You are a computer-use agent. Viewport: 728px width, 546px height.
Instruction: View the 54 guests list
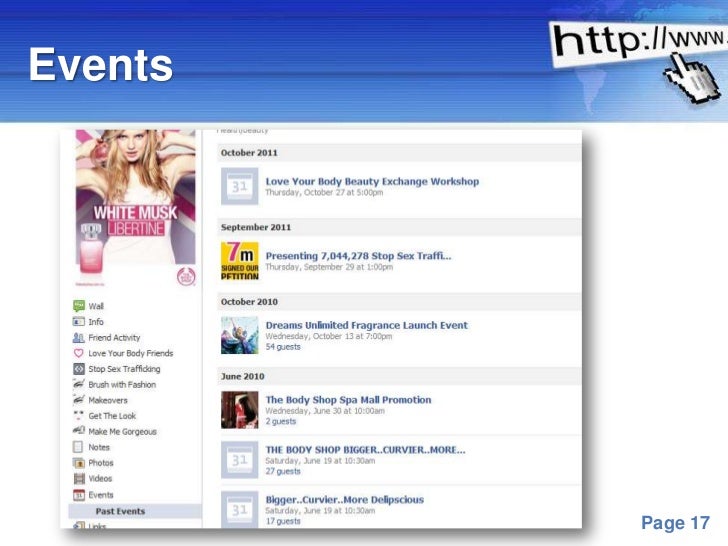point(283,347)
